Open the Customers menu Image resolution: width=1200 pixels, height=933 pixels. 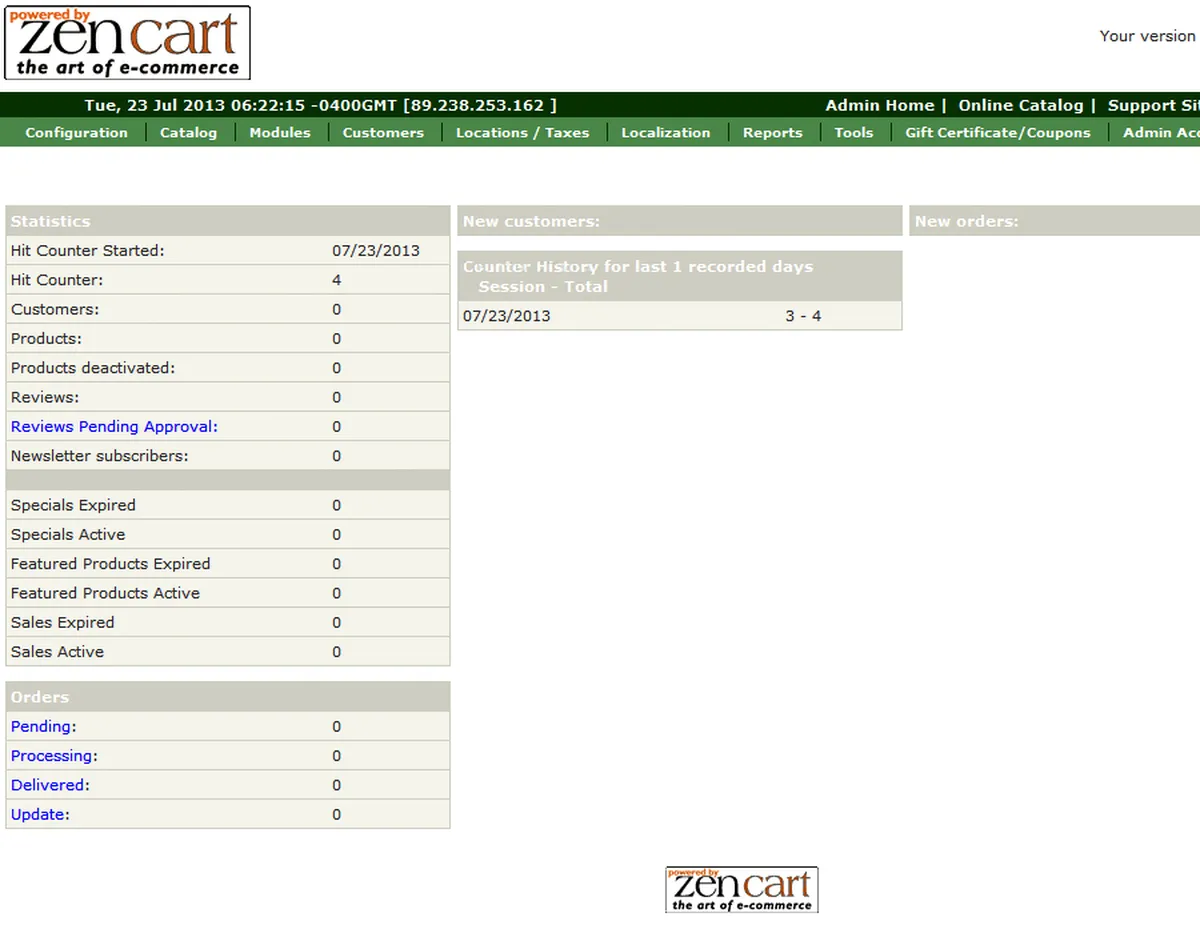(x=383, y=132)
